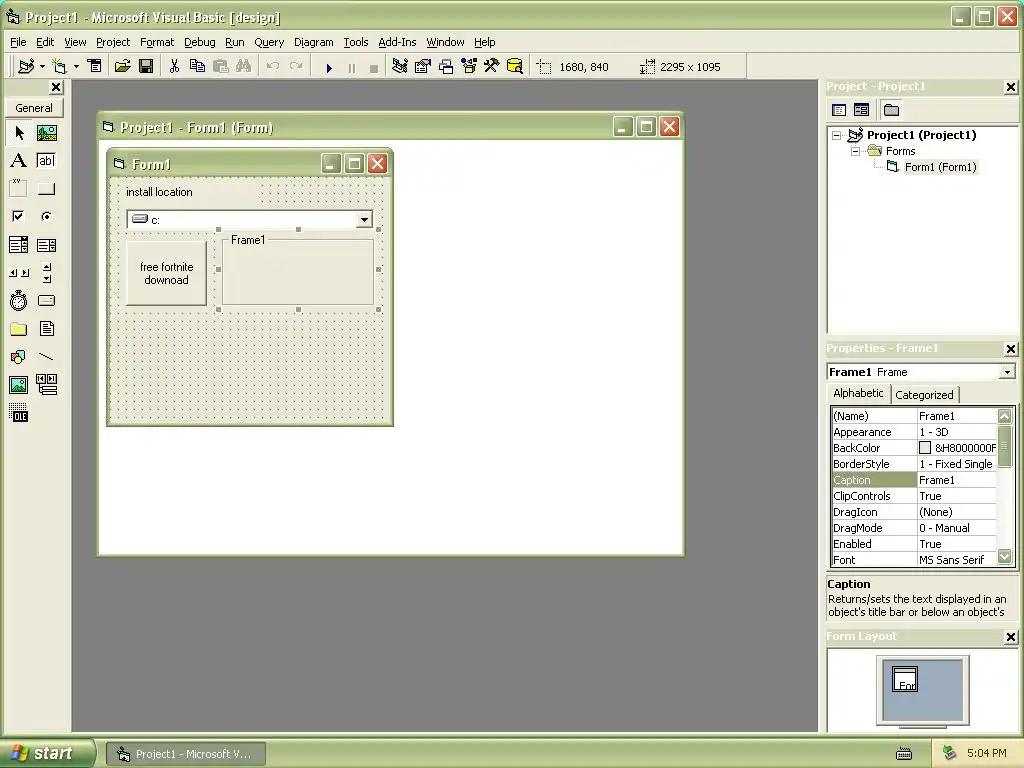Select the Frame control tool
Screen dimensions: 1024x768
coord(18,189)
